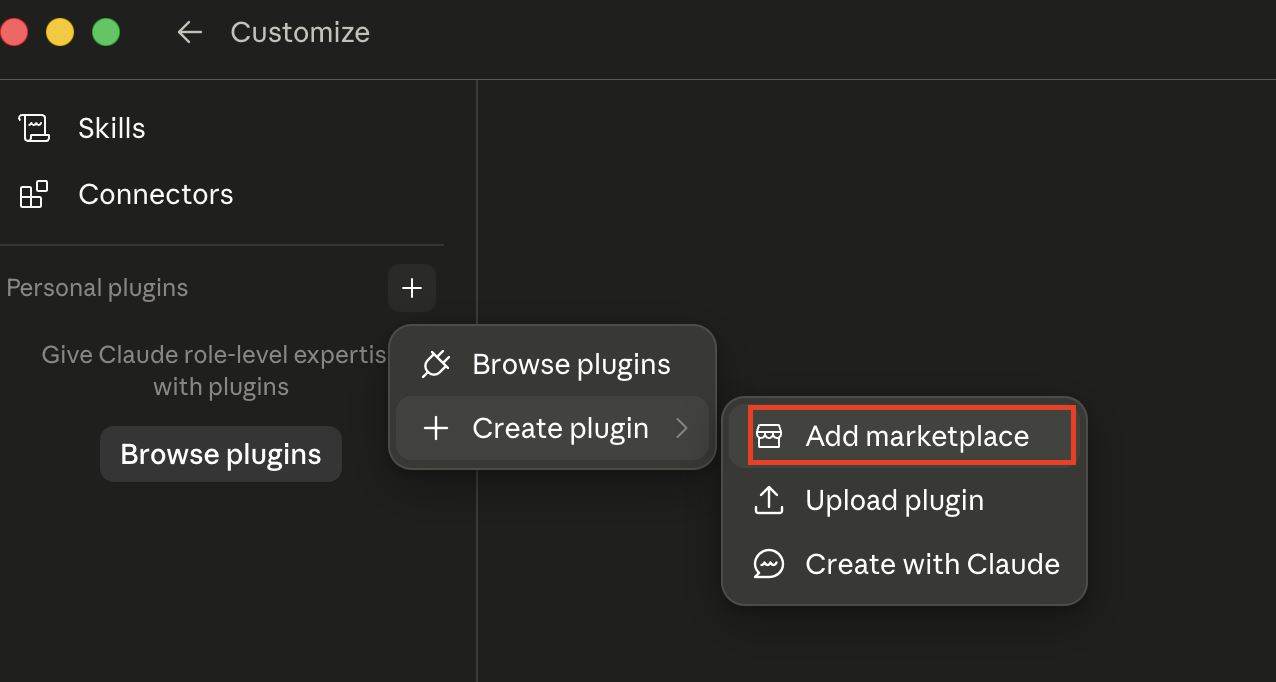Click the Skills scroll icon

coord(34,128)
